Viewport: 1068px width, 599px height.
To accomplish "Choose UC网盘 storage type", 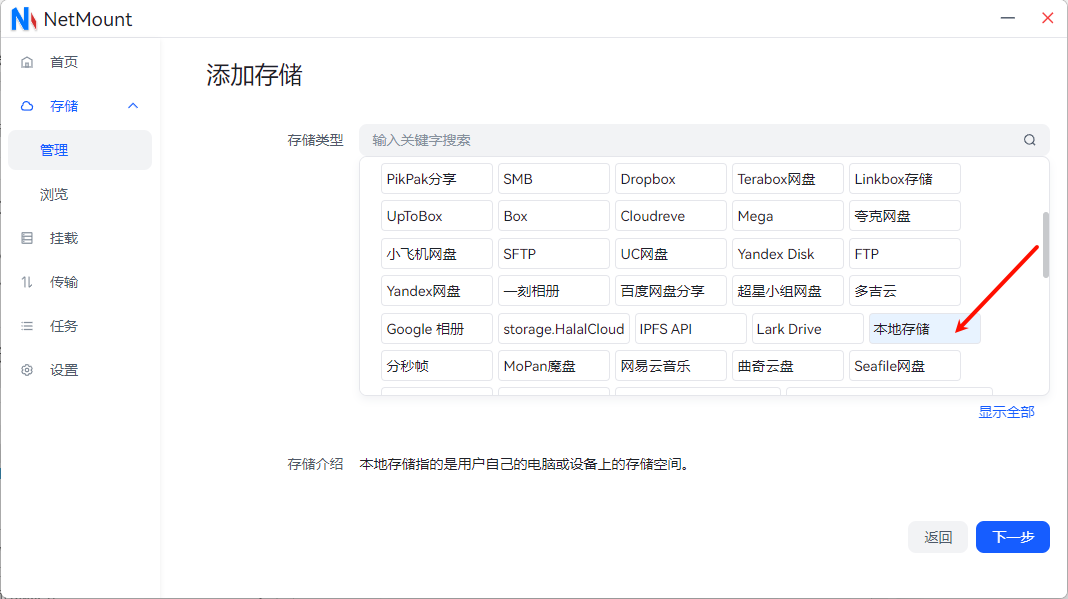I will pos(671,254).
